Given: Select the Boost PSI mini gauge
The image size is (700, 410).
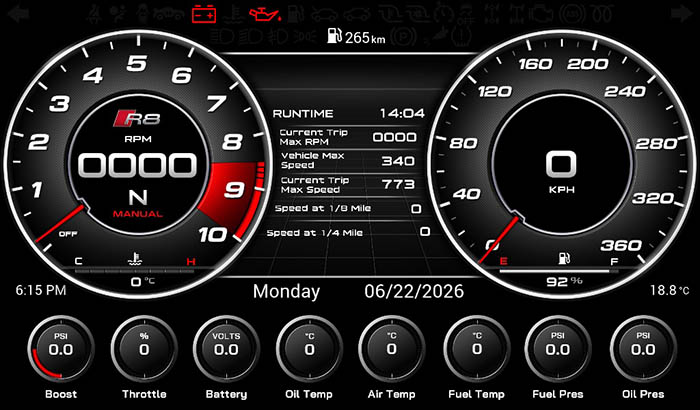Looking at the screenshot, I should (x=61, y=348).
